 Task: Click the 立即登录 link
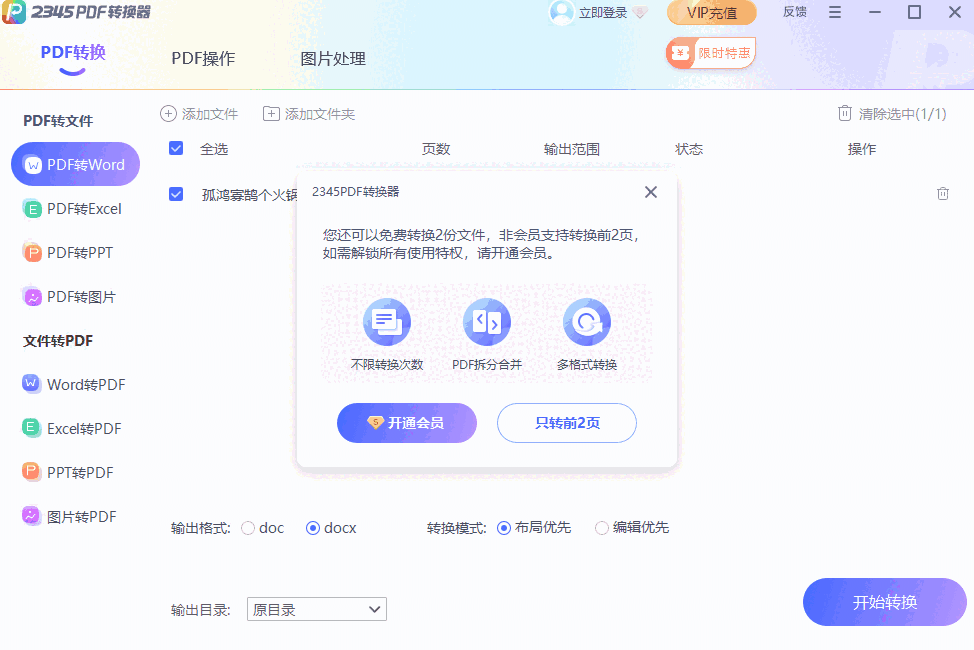[603, 13]
